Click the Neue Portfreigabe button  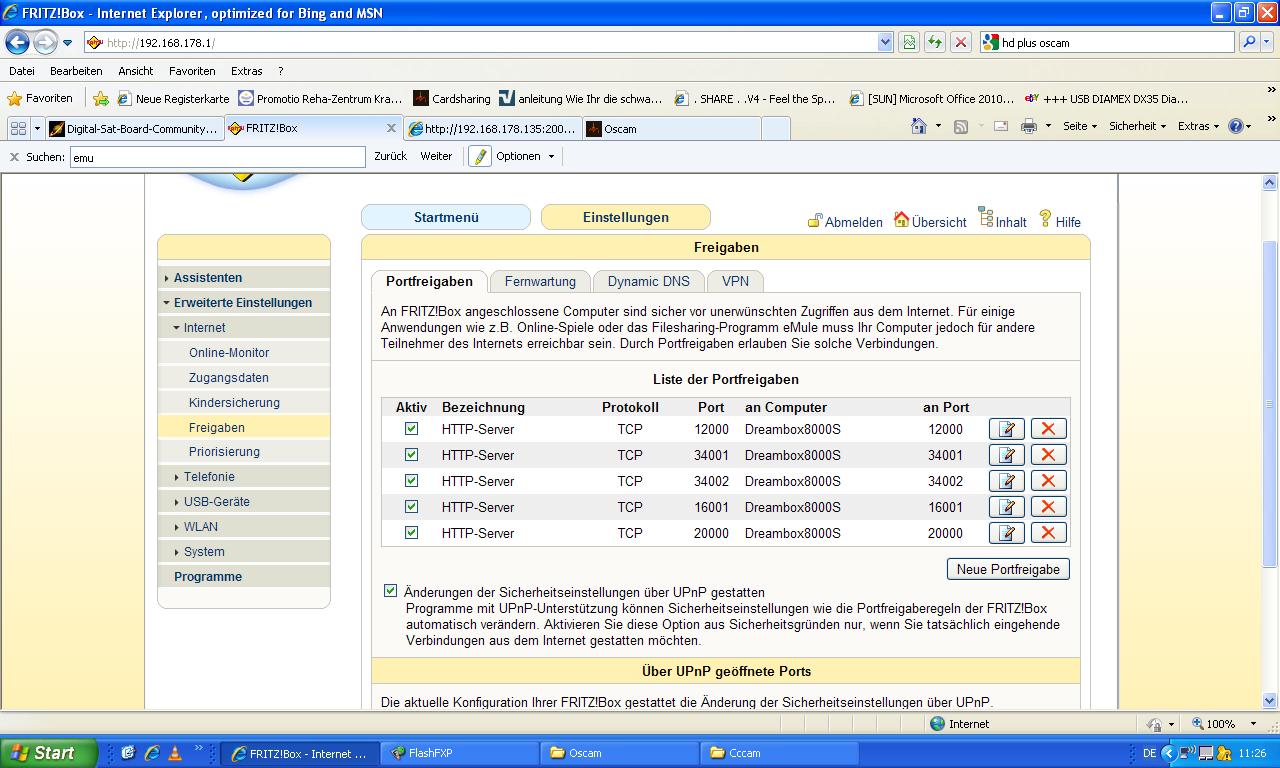coord(1007,569)
